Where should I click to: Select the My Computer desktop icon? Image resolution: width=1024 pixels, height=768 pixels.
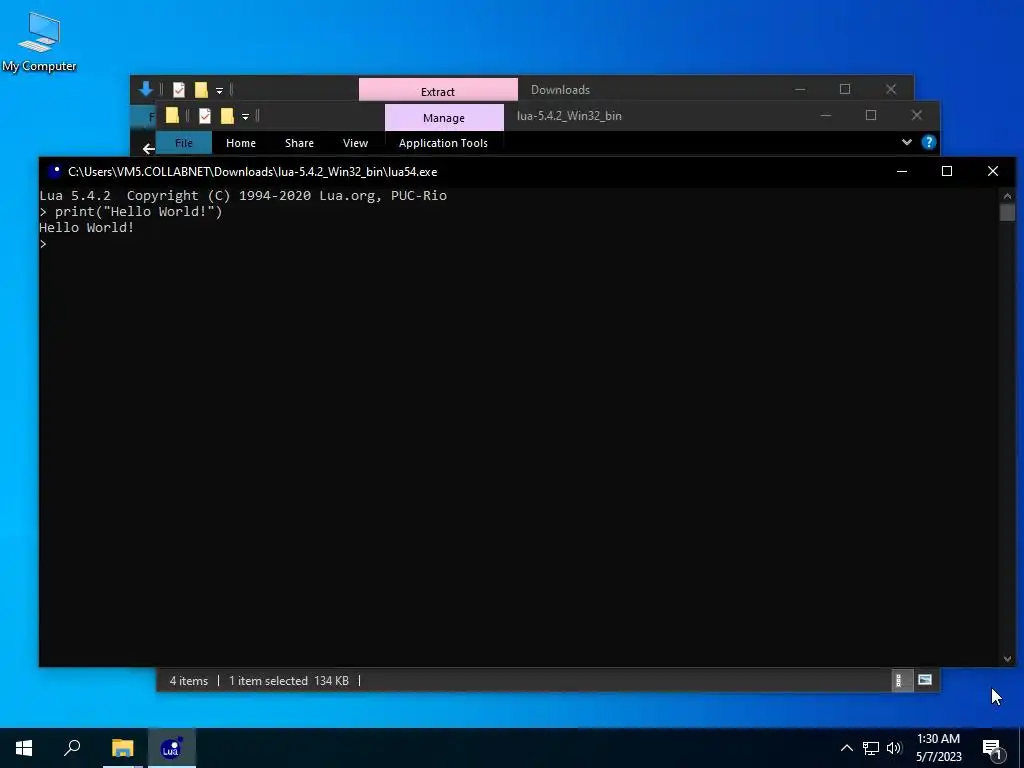coord(39,42)
